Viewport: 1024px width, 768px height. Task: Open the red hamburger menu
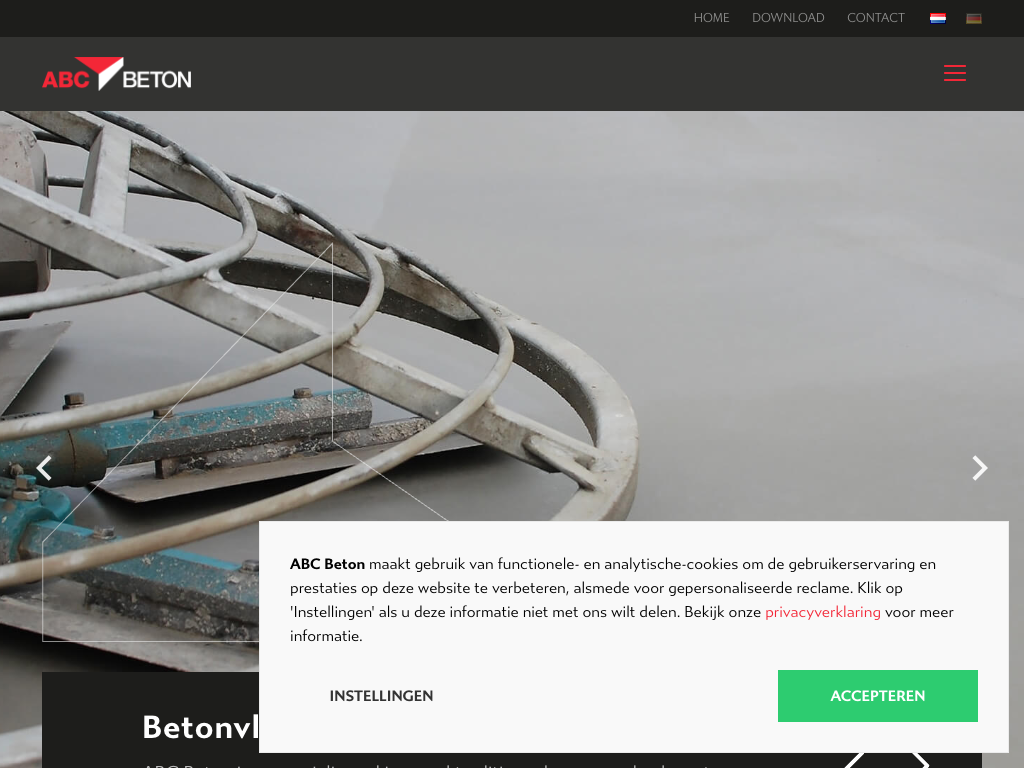tap(954, 73)
